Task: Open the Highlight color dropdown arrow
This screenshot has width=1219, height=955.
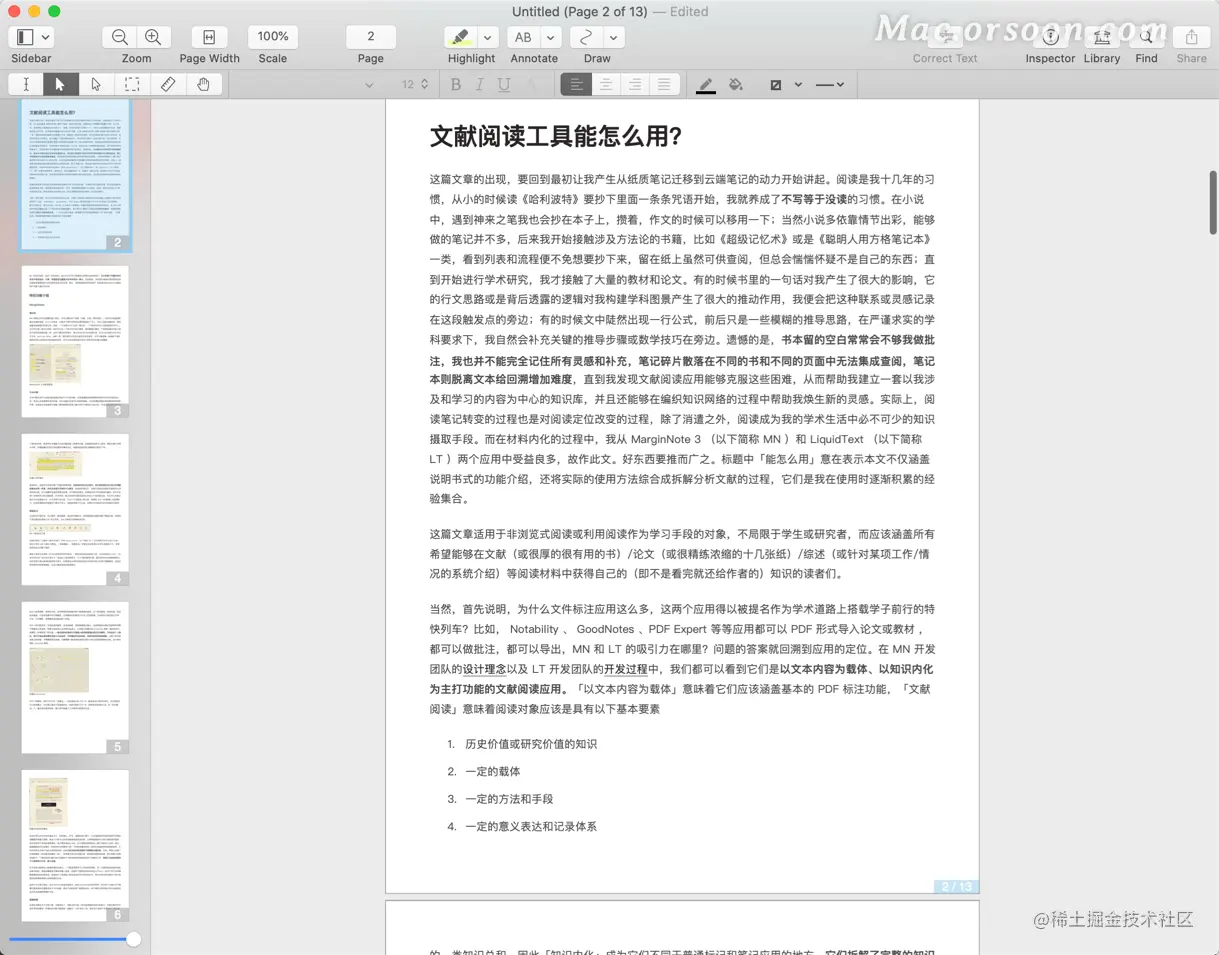Action: click(487, 37)
